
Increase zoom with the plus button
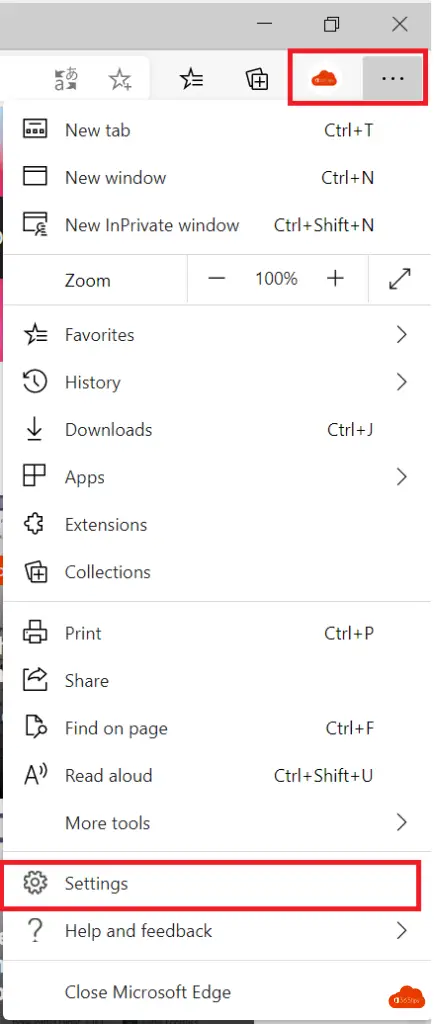point(335,280)
